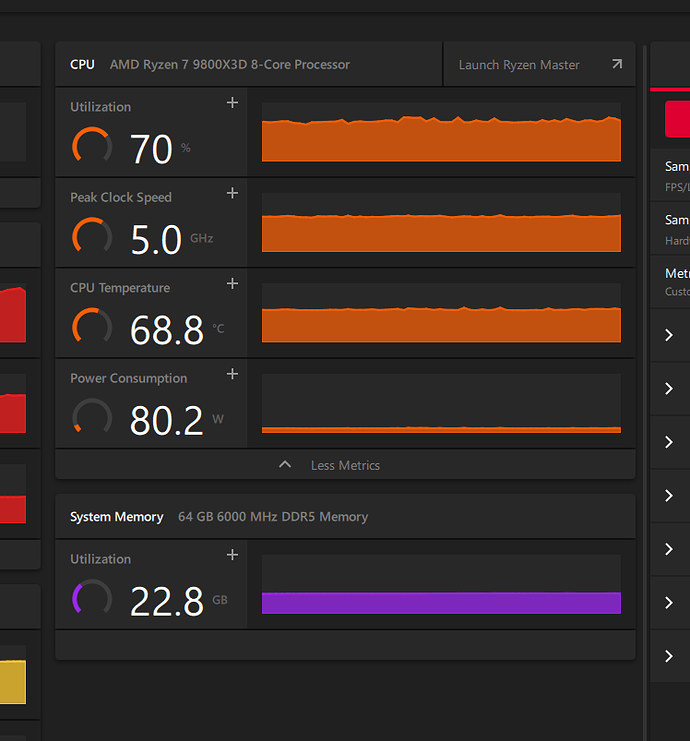The height and width of the screenshot is (741, 690).
Task: Click the plus icon beside CPU Utilization
Action: point(232,103)
